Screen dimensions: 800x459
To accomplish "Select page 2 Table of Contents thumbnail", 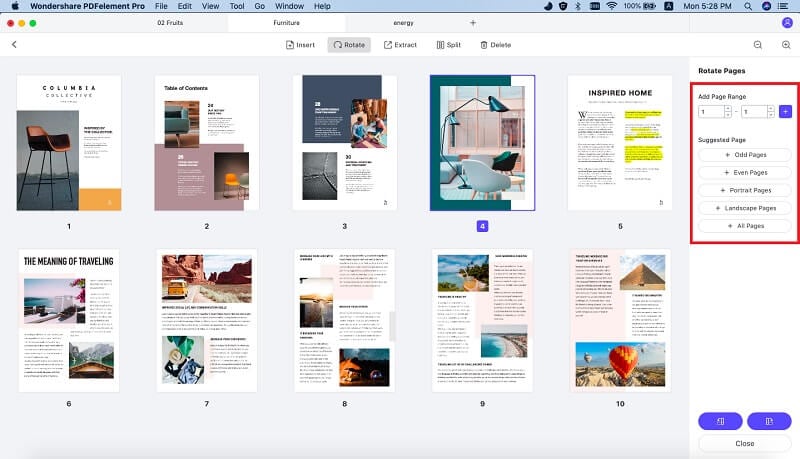I will 207,143.
